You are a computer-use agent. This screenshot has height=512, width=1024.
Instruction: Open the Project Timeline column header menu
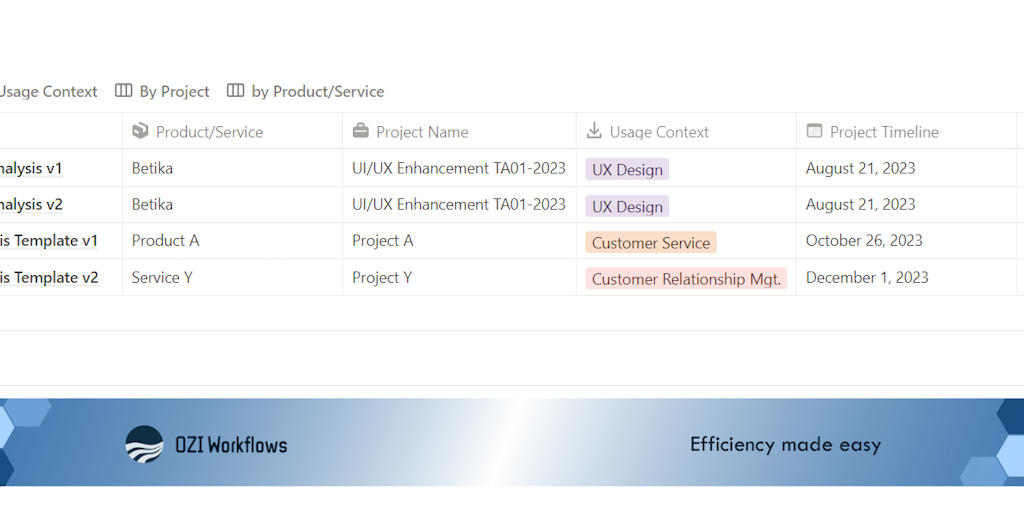click(906, 131)
